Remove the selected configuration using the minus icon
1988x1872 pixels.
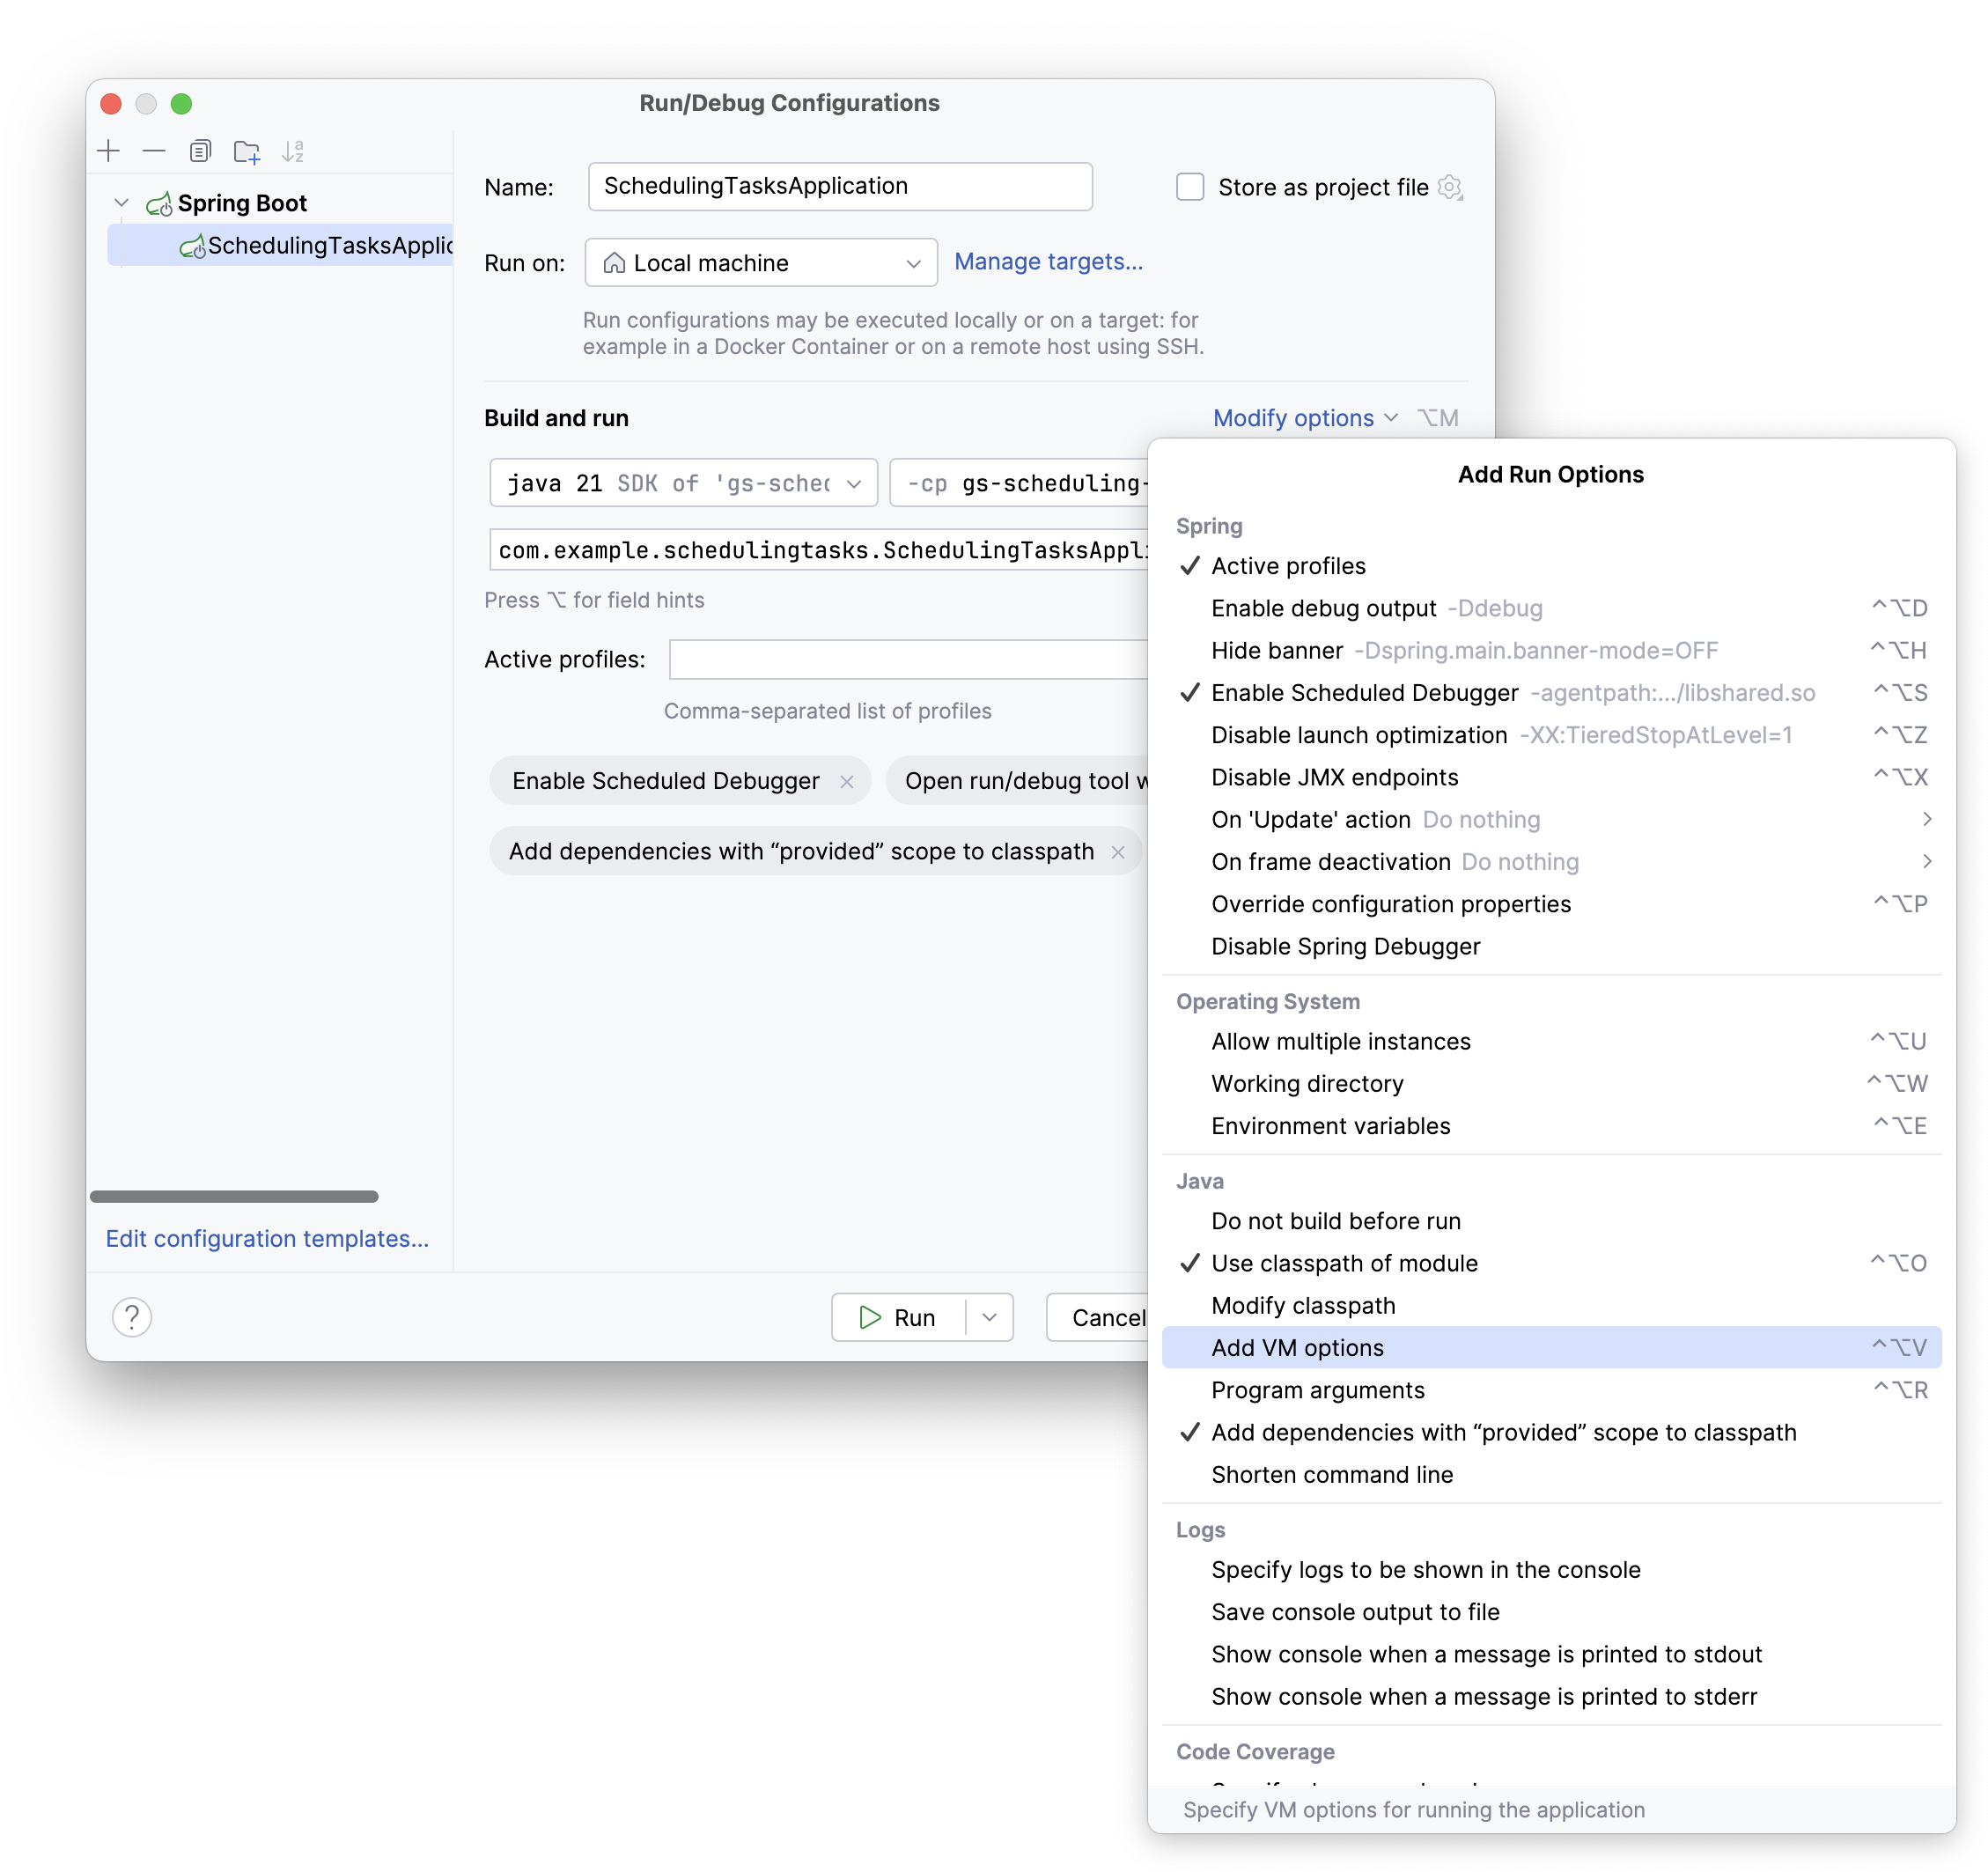click(153, 151)
